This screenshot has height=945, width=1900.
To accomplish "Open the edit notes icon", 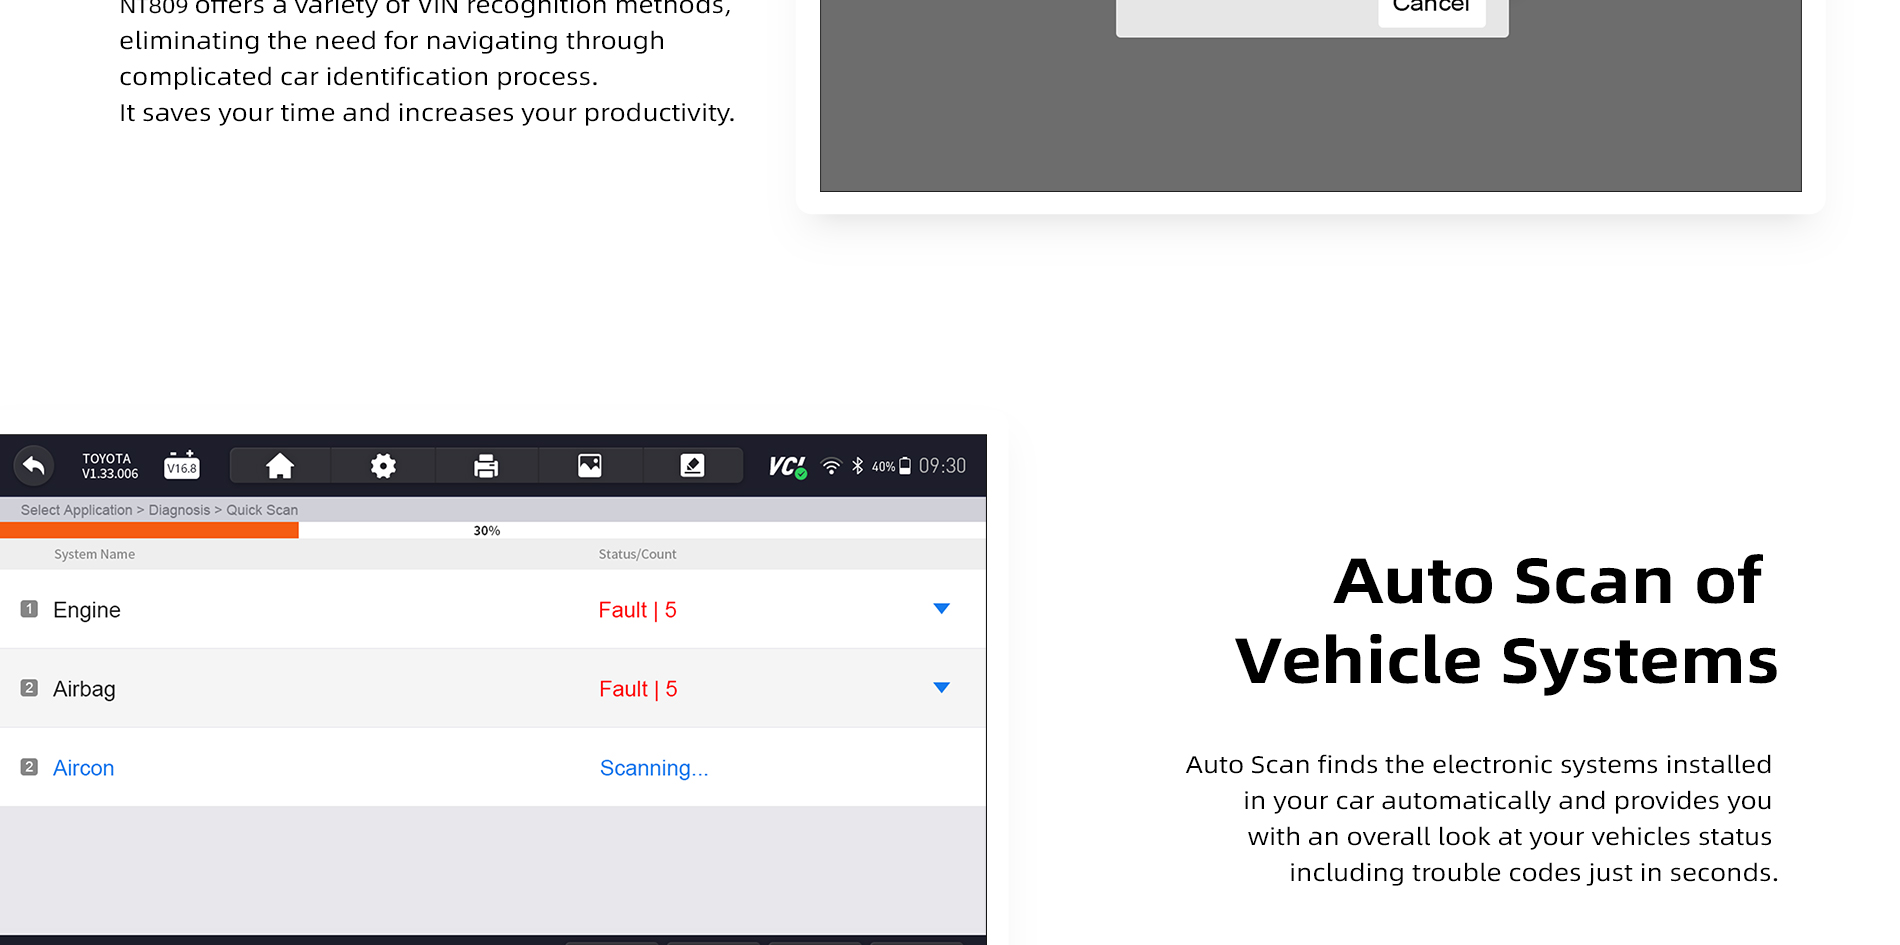I will coord(692,466).
